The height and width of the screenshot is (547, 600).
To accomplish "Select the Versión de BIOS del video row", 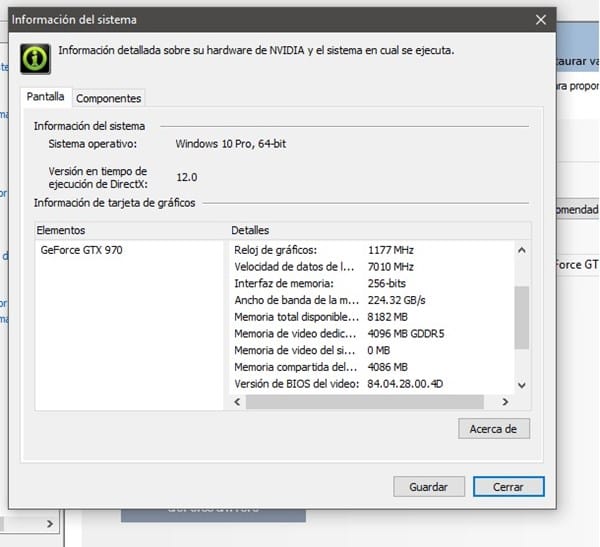I will [x=372, y=384].
